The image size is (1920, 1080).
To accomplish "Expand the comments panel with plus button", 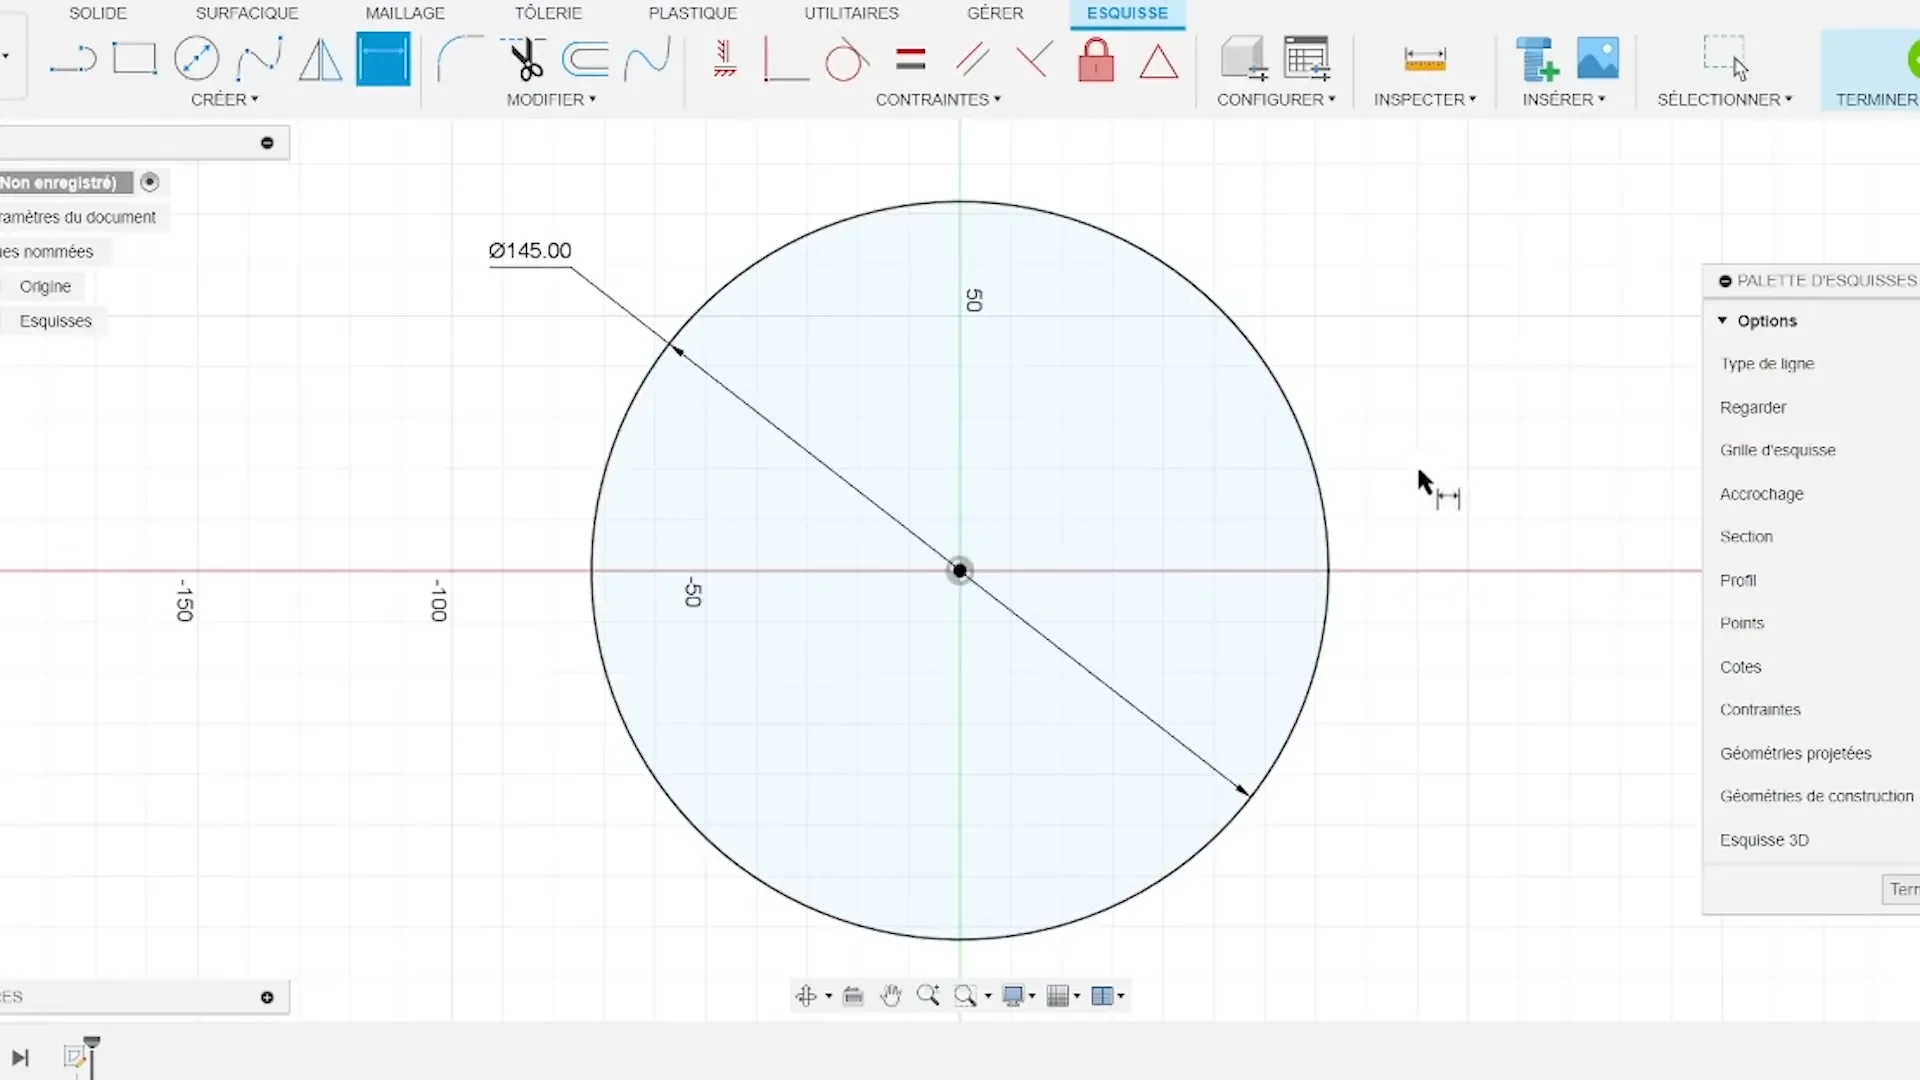I will [x=267, y=997].
